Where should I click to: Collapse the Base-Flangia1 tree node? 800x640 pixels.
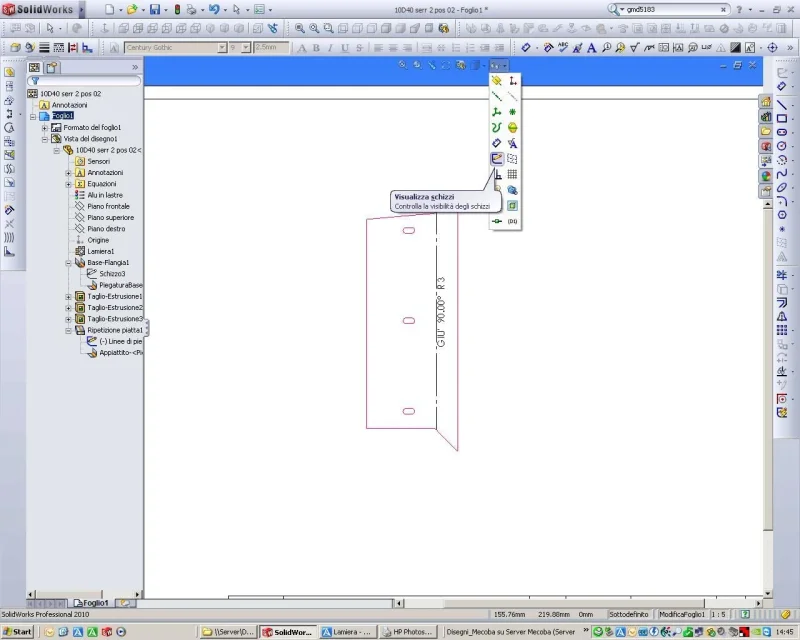pos(68,262)
